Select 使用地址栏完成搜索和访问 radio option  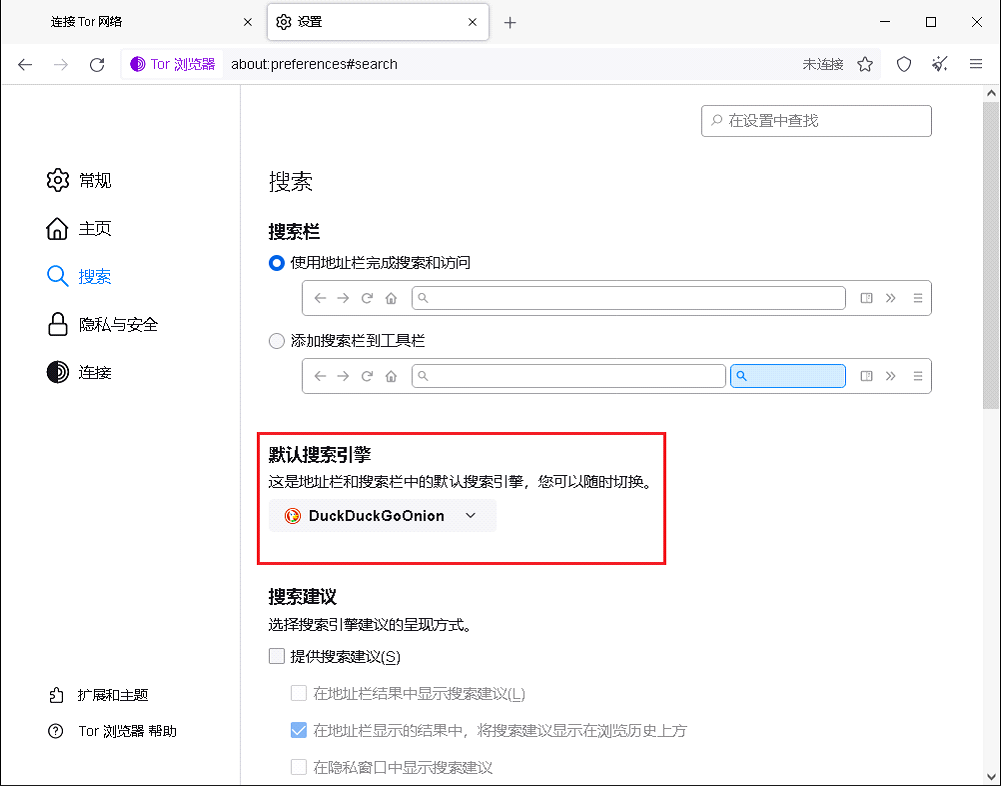[x=276, y=263]
